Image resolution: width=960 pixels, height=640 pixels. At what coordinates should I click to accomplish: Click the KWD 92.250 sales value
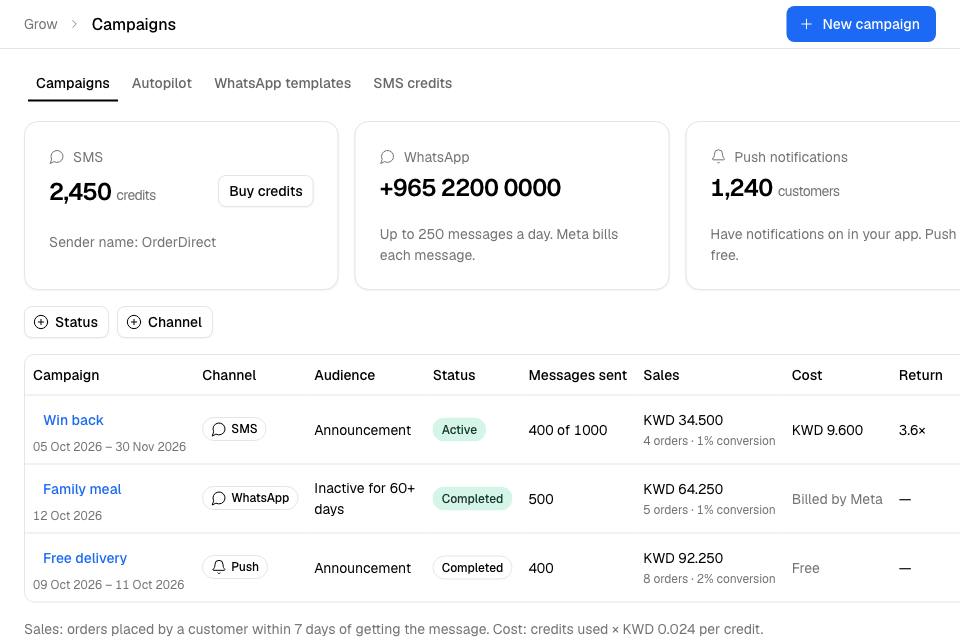click(x=683, y=559)
